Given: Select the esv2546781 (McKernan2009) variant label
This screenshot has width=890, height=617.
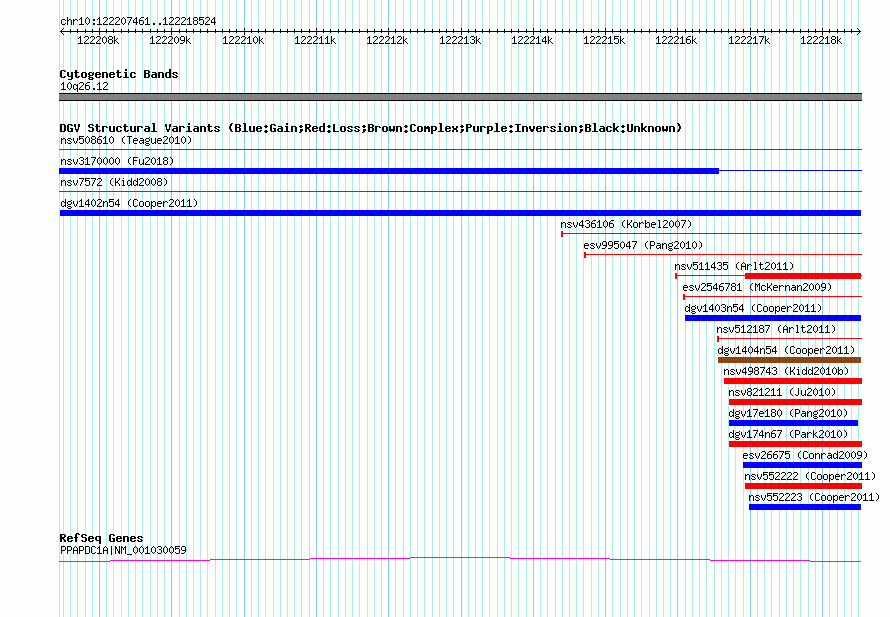Looking at the screenshot, I should point(757,287).
